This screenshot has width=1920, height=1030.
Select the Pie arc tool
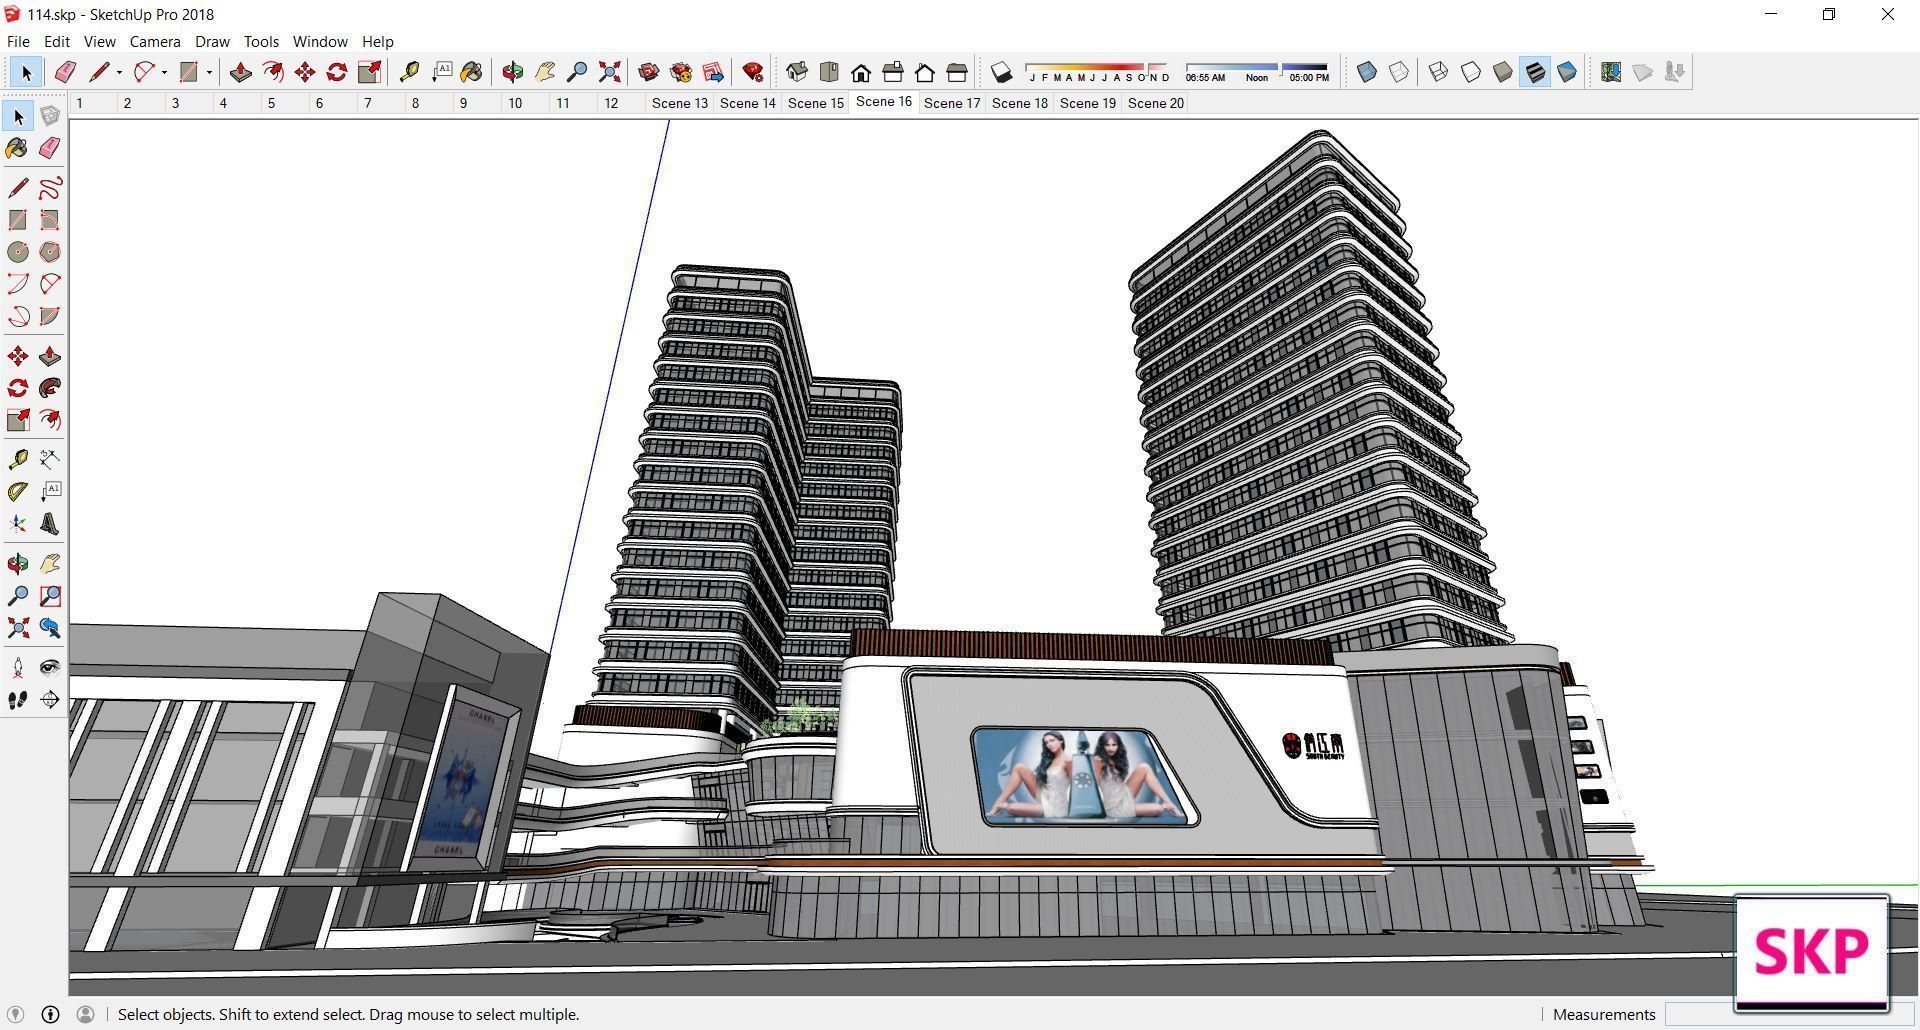[x=50, y=316]
